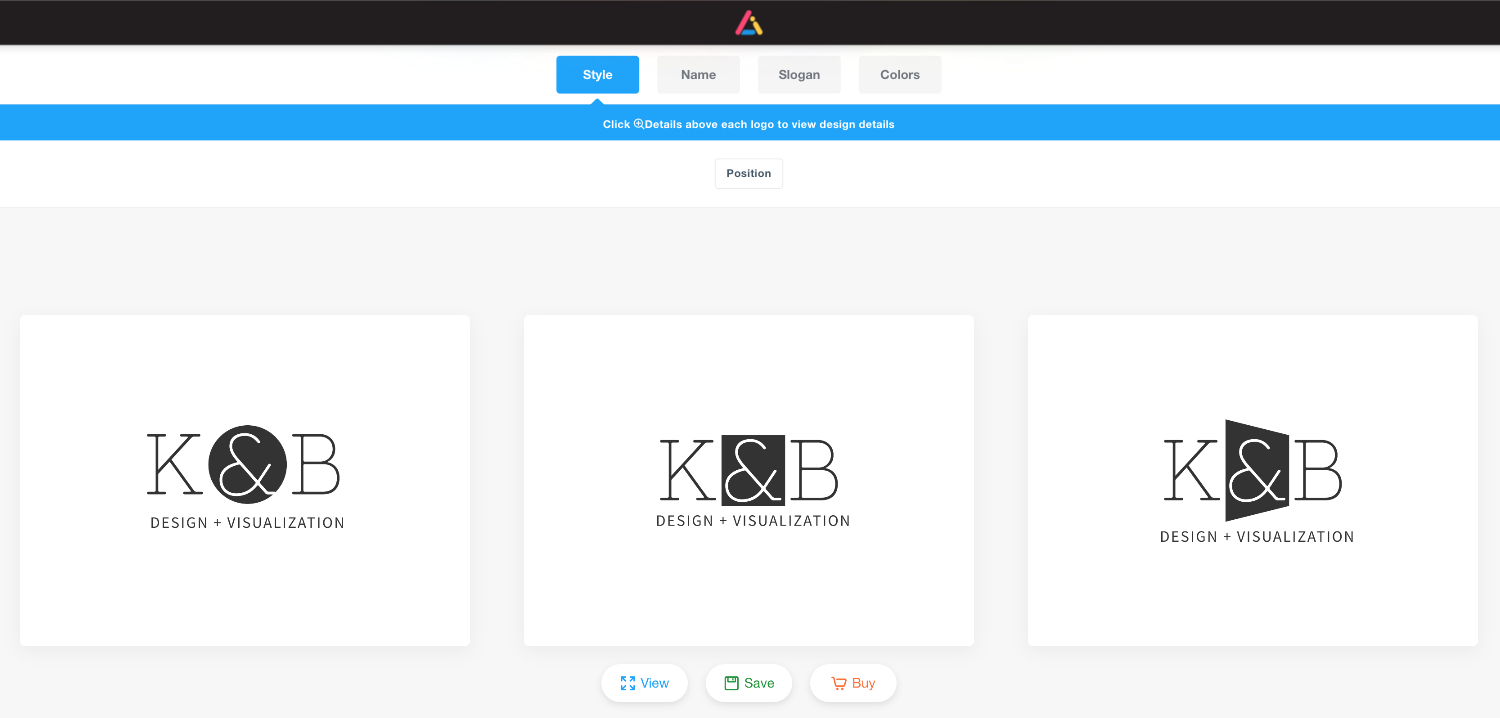Click the floppy disk Save icon
The width and height of the screenshot is (1500, 718).
coord(732,683)
